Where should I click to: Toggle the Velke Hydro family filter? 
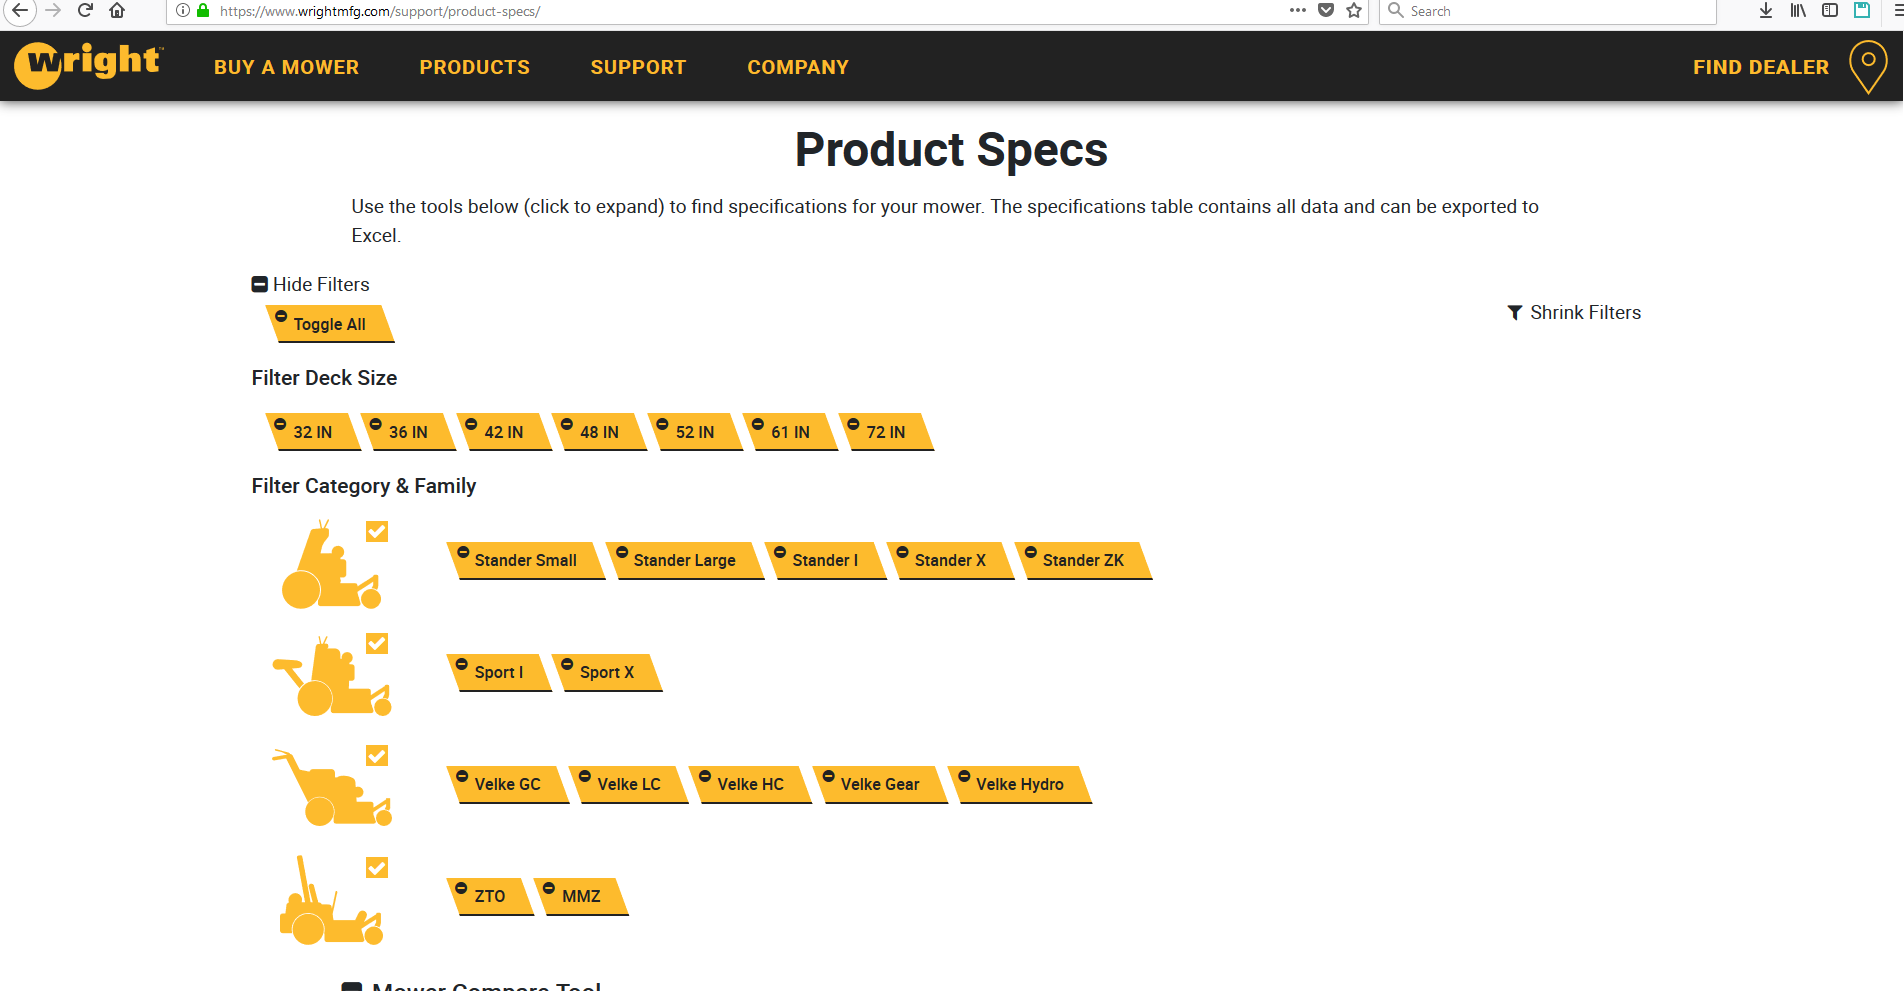[x=1020, y=784]
